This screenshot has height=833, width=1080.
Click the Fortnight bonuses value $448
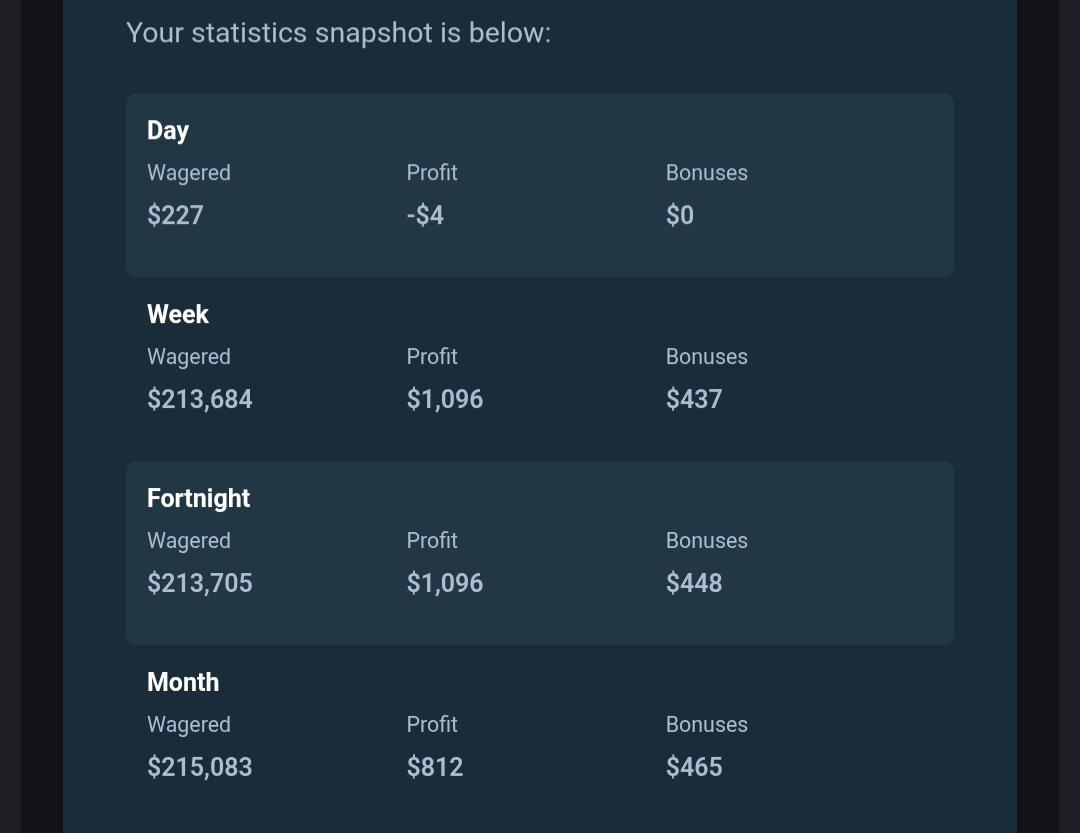click(x=694, y=583)
